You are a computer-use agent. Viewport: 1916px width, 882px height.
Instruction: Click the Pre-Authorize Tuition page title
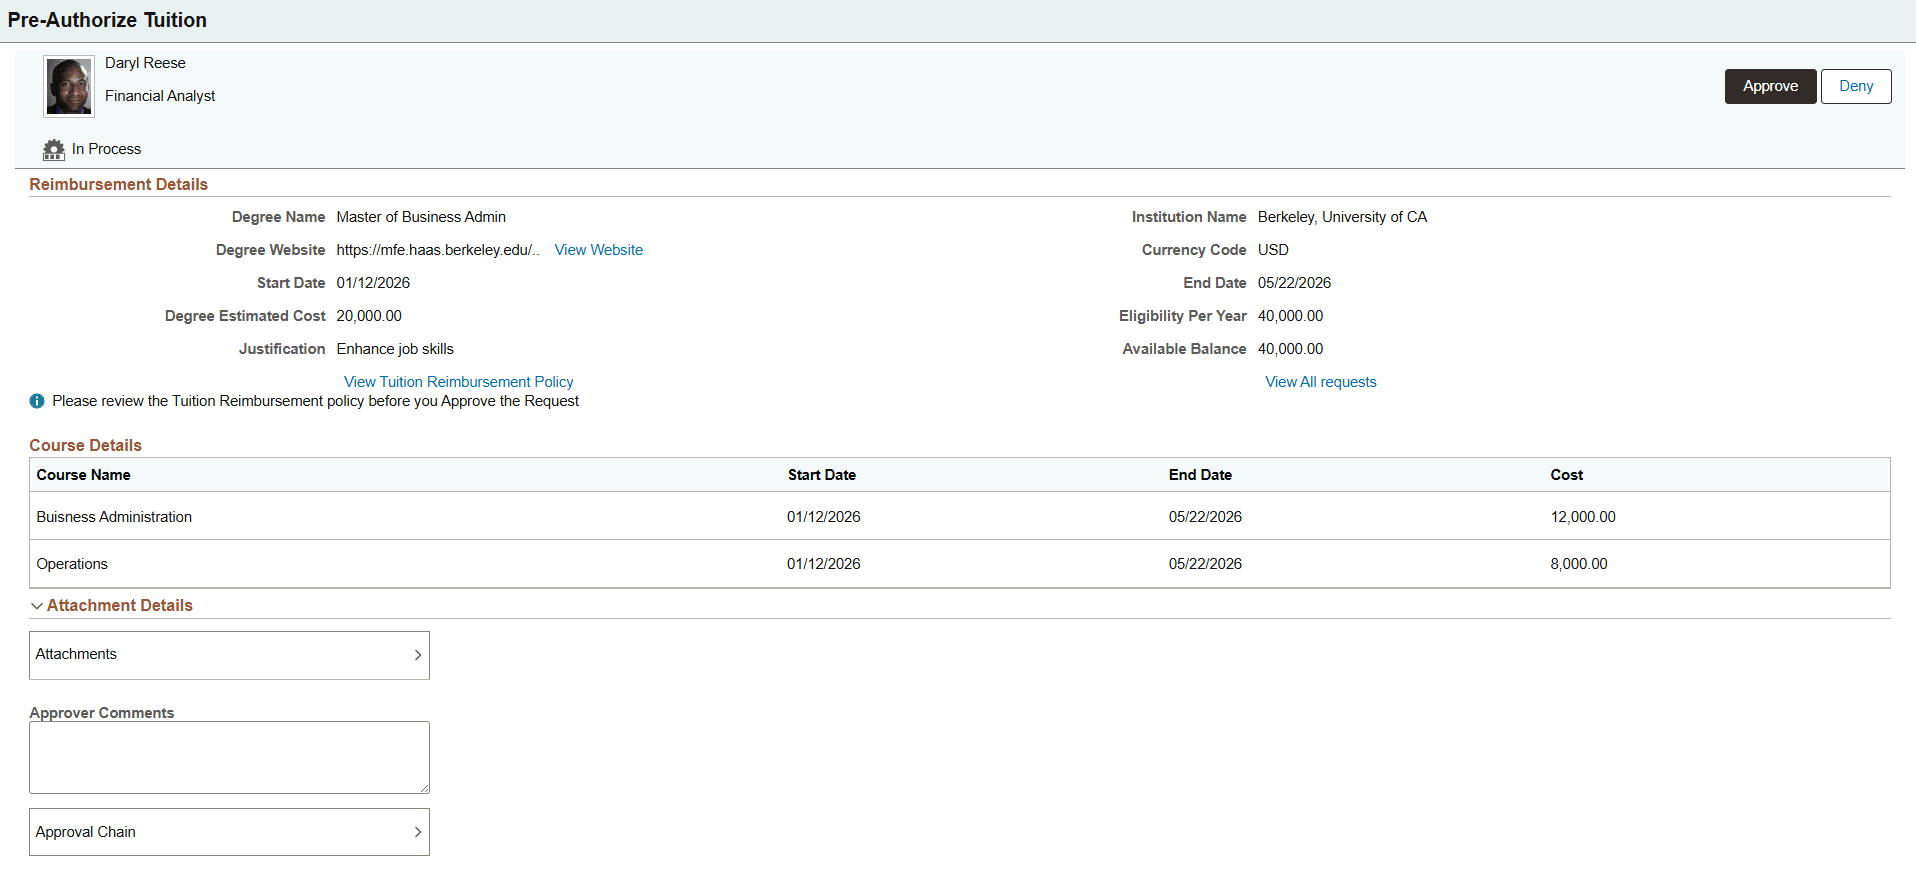point(107,20)
